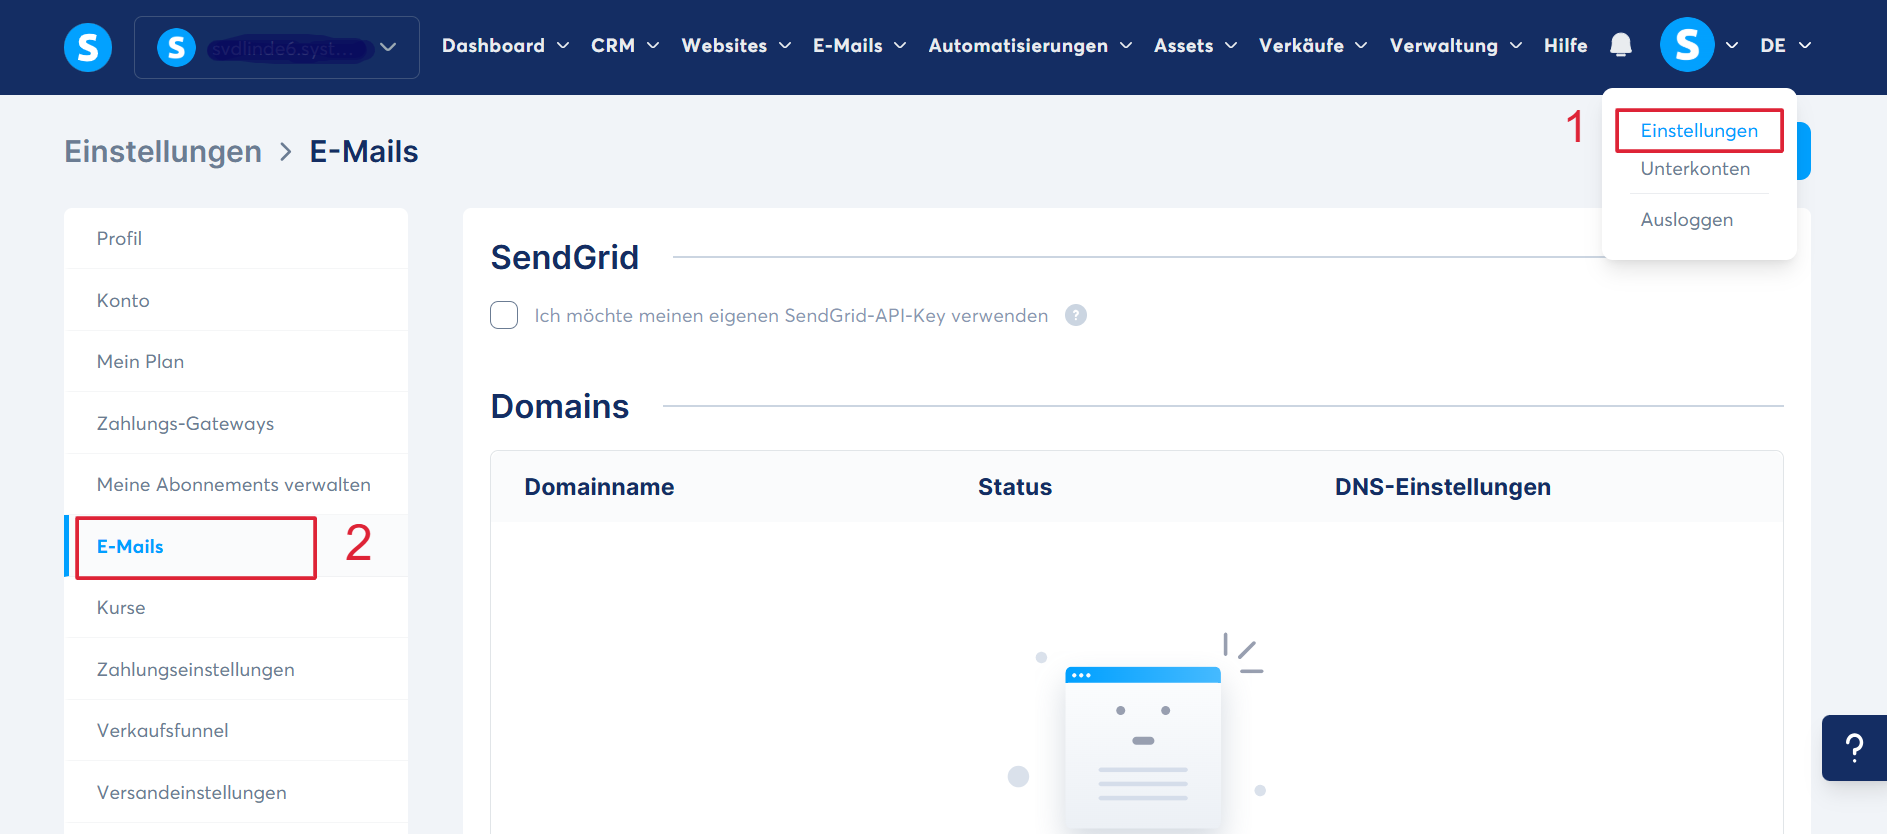The width and height of the screenshot is (1887, 834).
Task: Open the Versandeinstellungen section
Action: coord(236,793)
